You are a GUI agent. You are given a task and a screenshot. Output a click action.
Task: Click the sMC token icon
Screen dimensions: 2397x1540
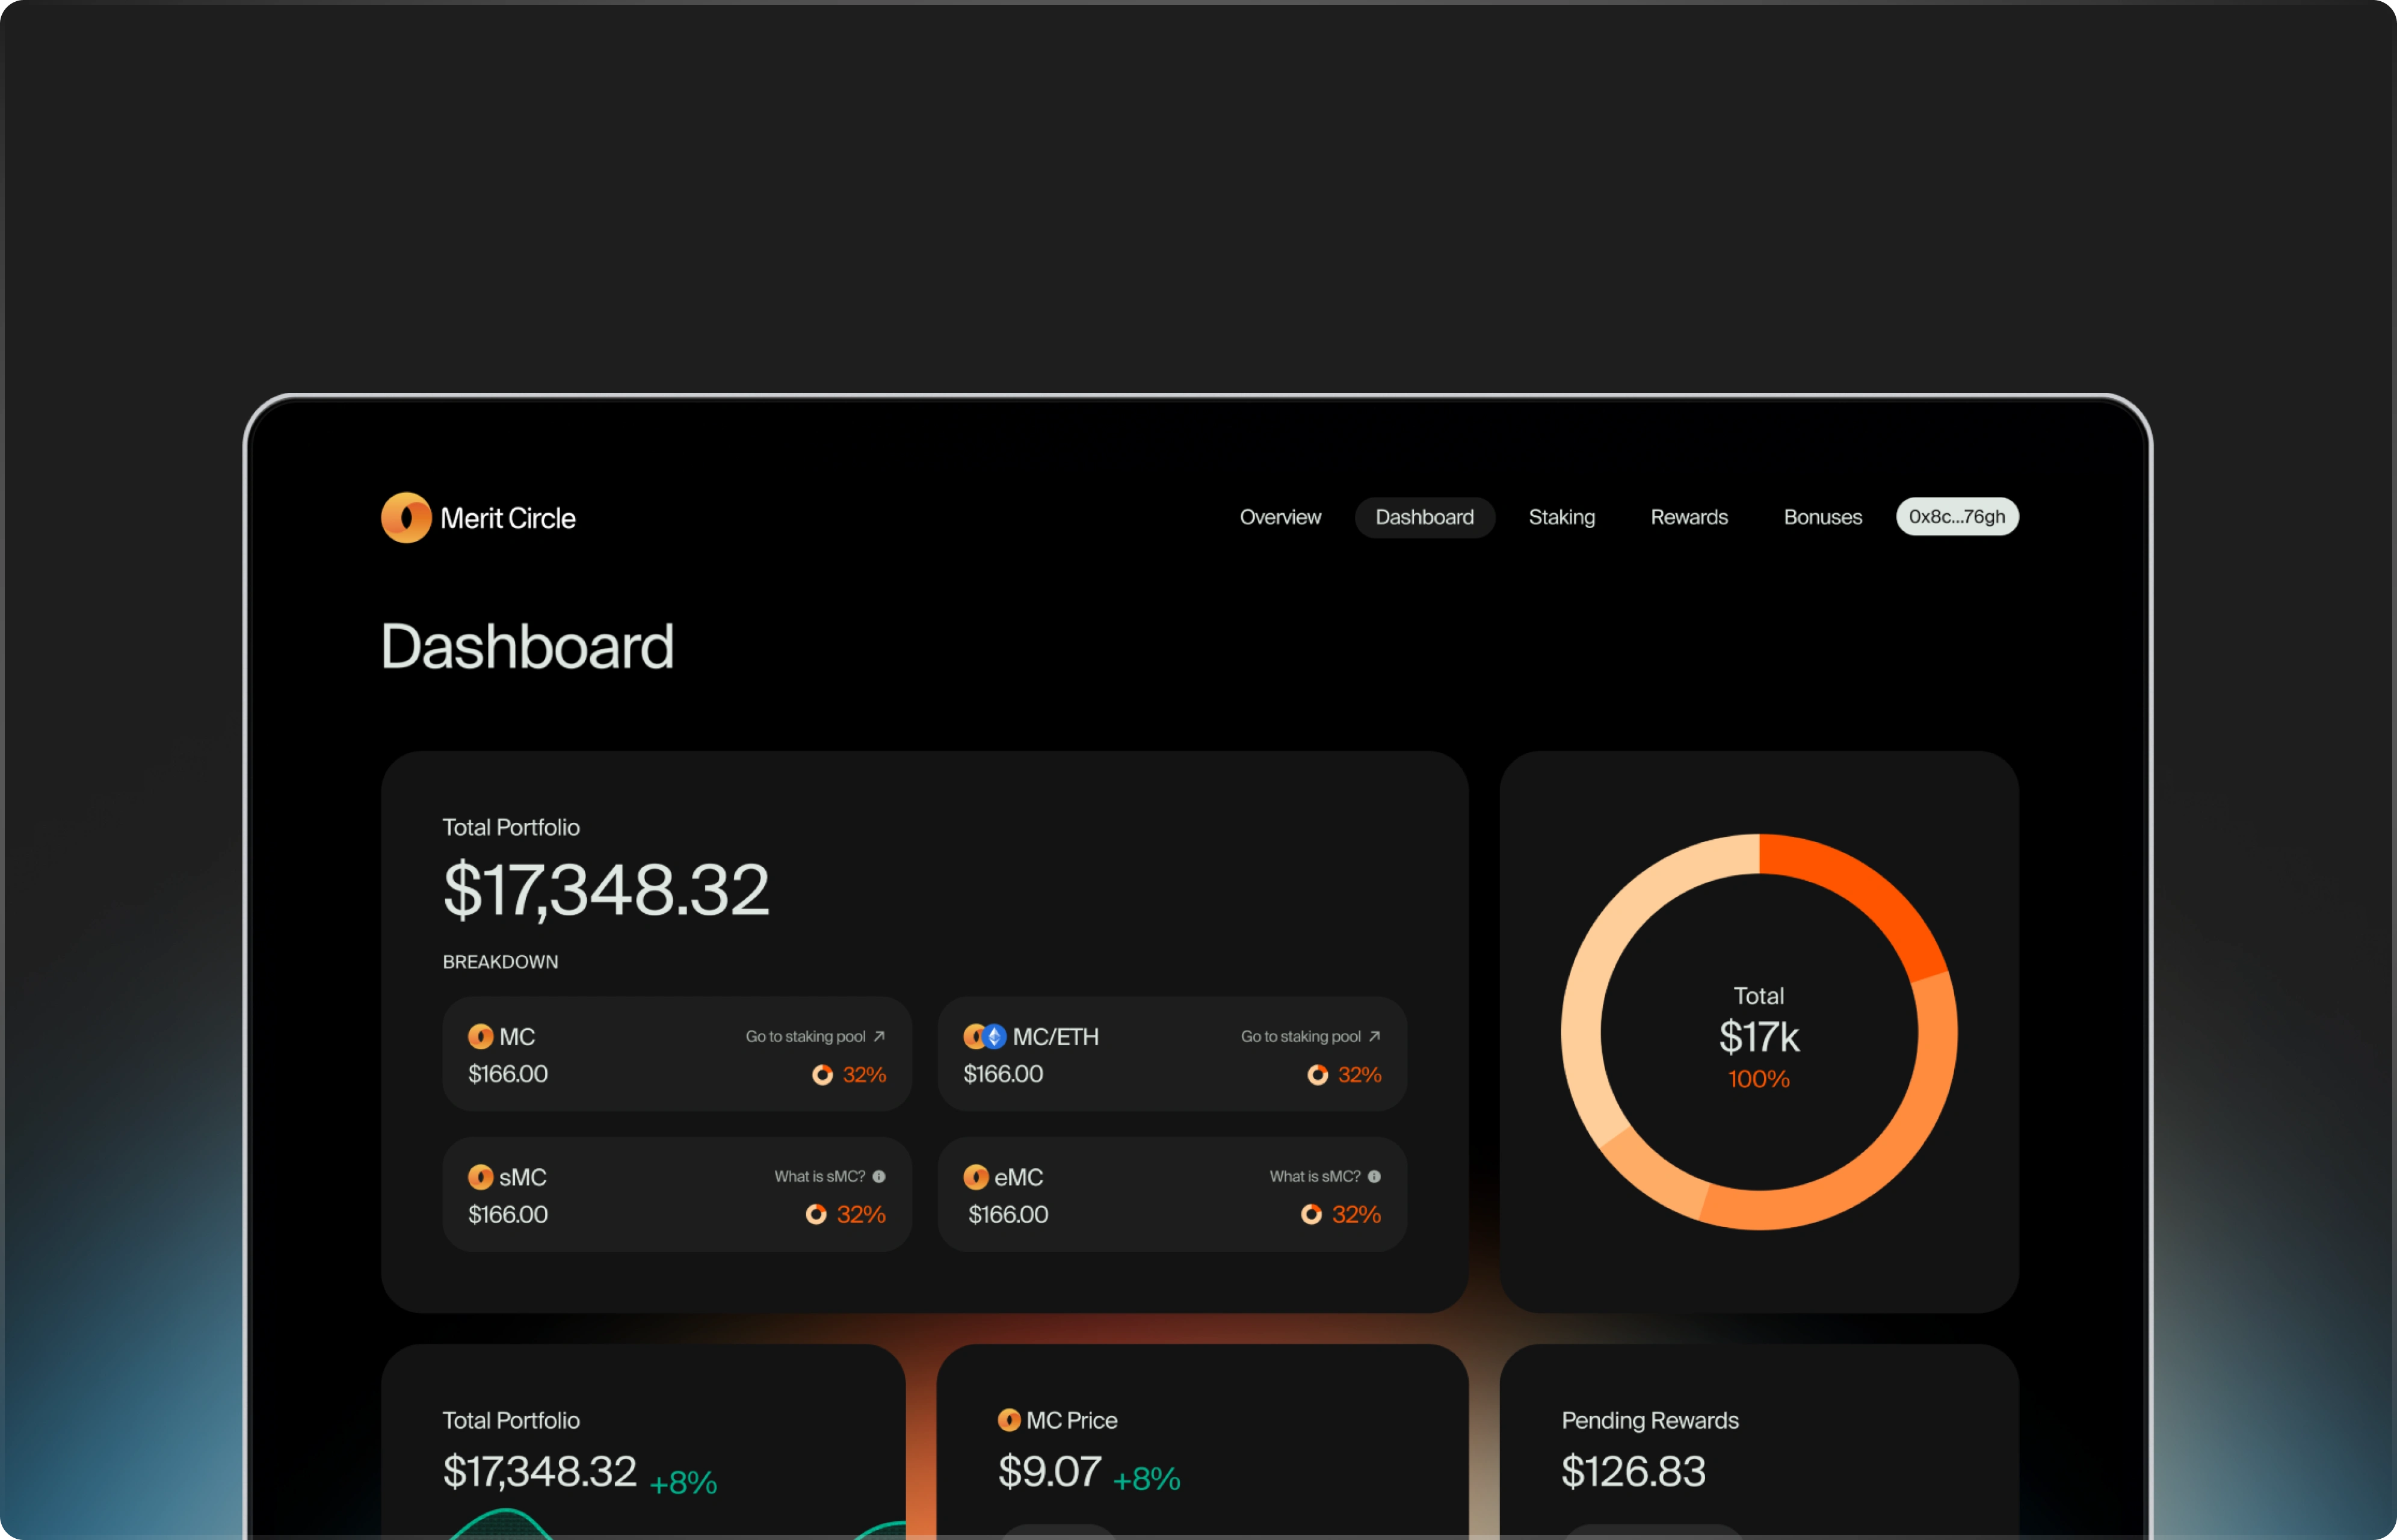(480, 1176)
